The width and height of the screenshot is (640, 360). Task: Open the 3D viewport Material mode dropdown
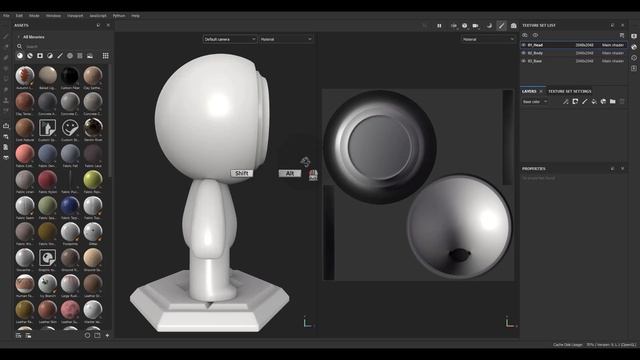pyautogui.click(x=286, y=39)
